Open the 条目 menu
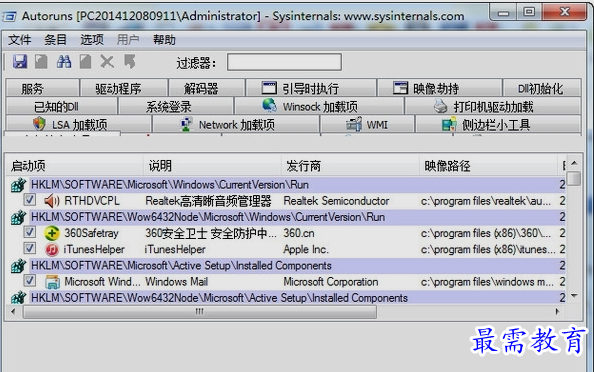The height and width of the screenshot is (372, 594). pyautogui.click(x=55, y=40)
